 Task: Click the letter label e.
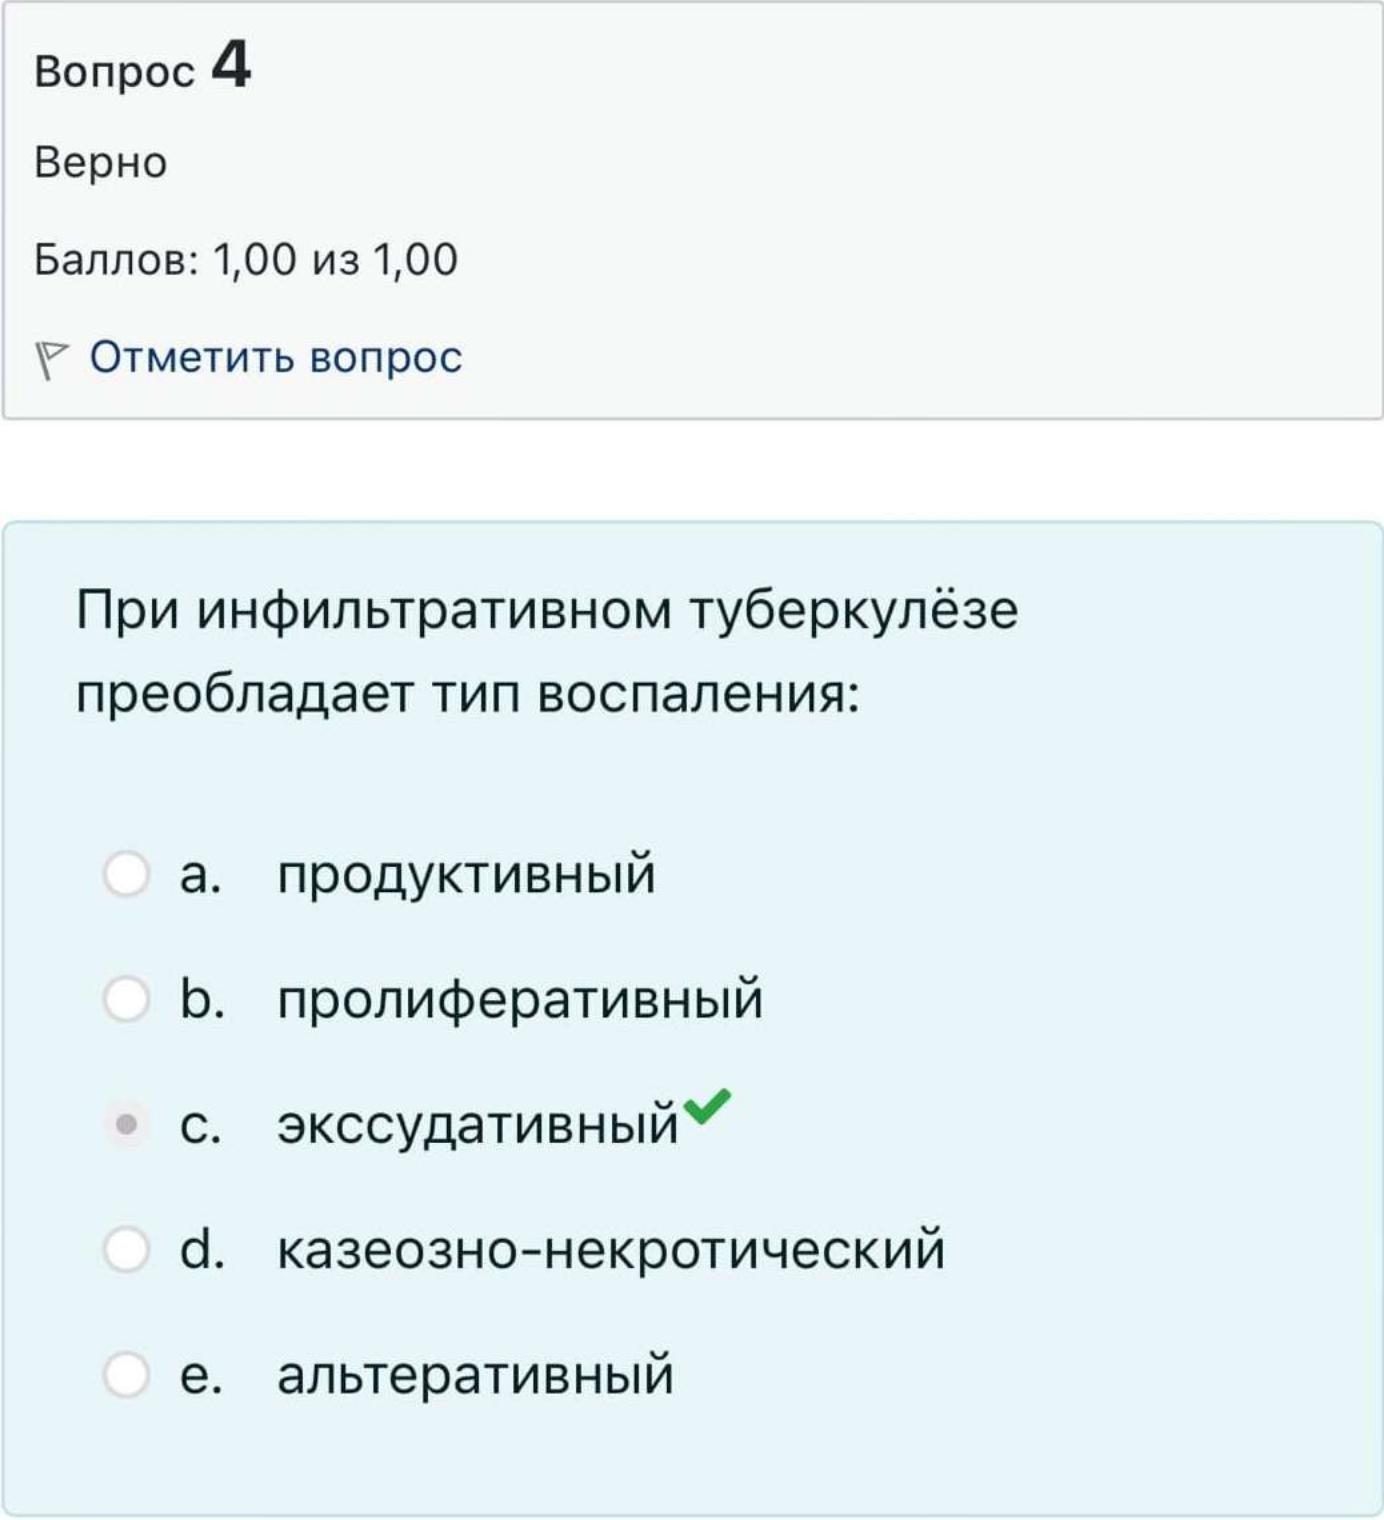[x=201, y=1375]
